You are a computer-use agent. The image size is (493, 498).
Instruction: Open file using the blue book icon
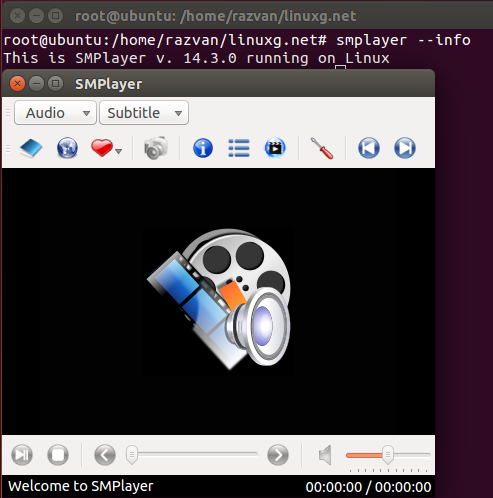click(x=31, y=148)
